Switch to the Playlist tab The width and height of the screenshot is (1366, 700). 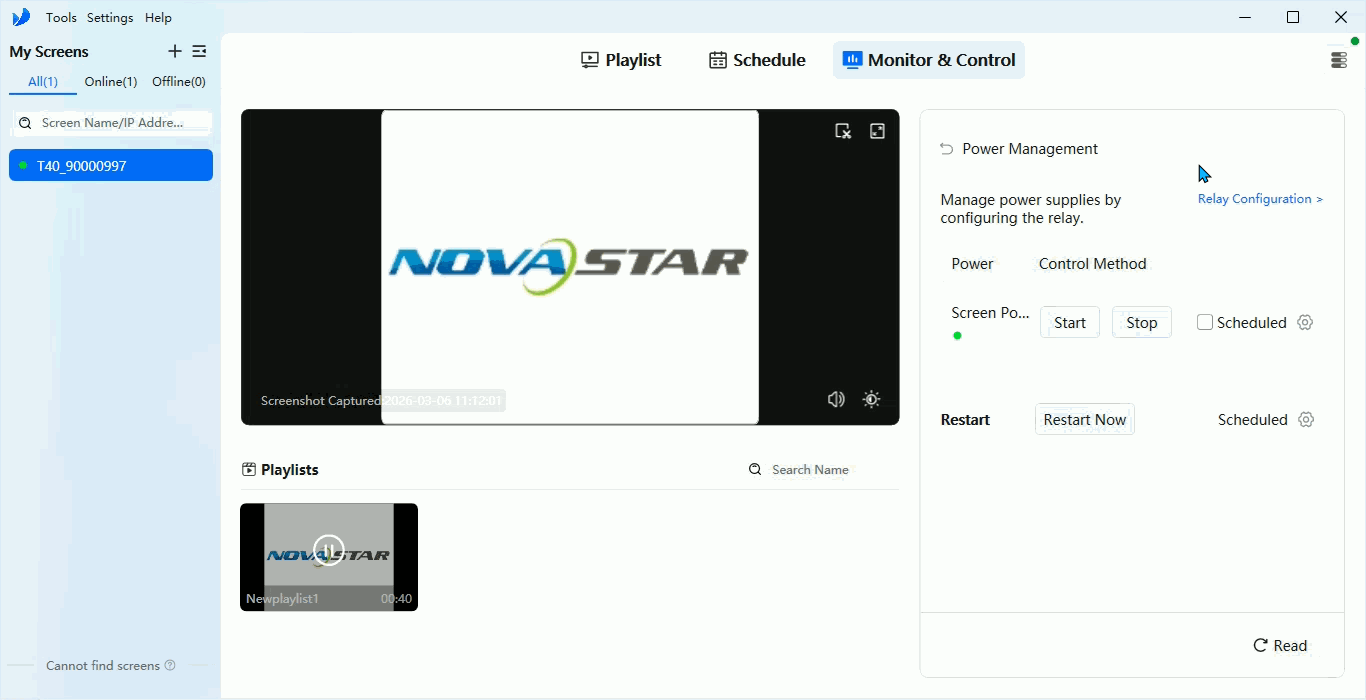(x=621, y=60)
